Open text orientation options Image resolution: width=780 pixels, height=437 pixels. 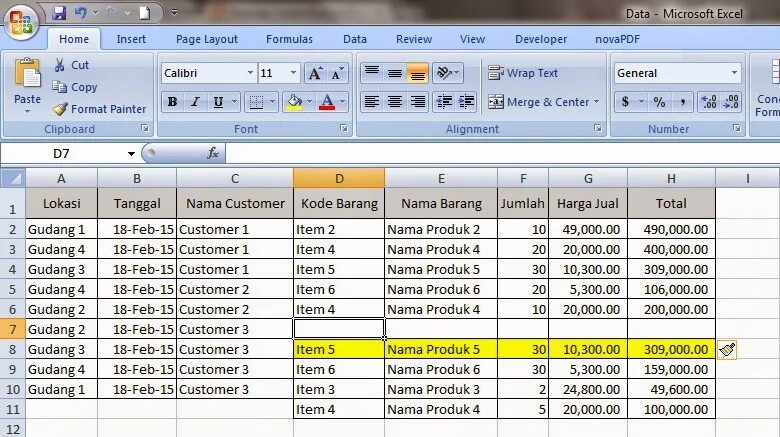coord(448,73)
